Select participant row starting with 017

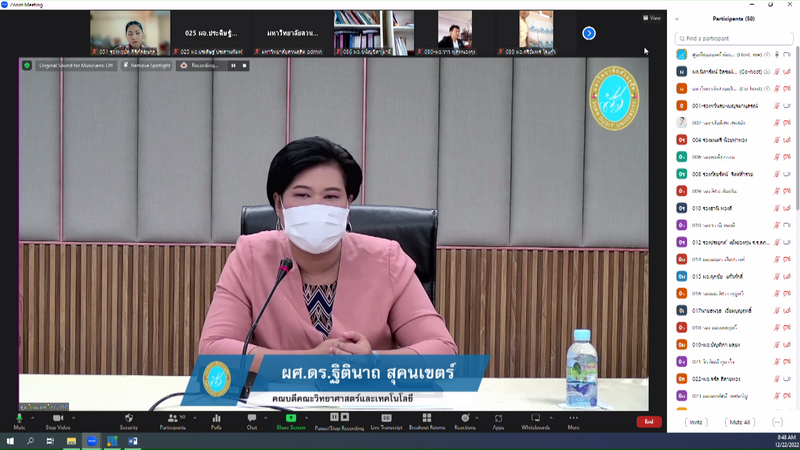[734, 310]
